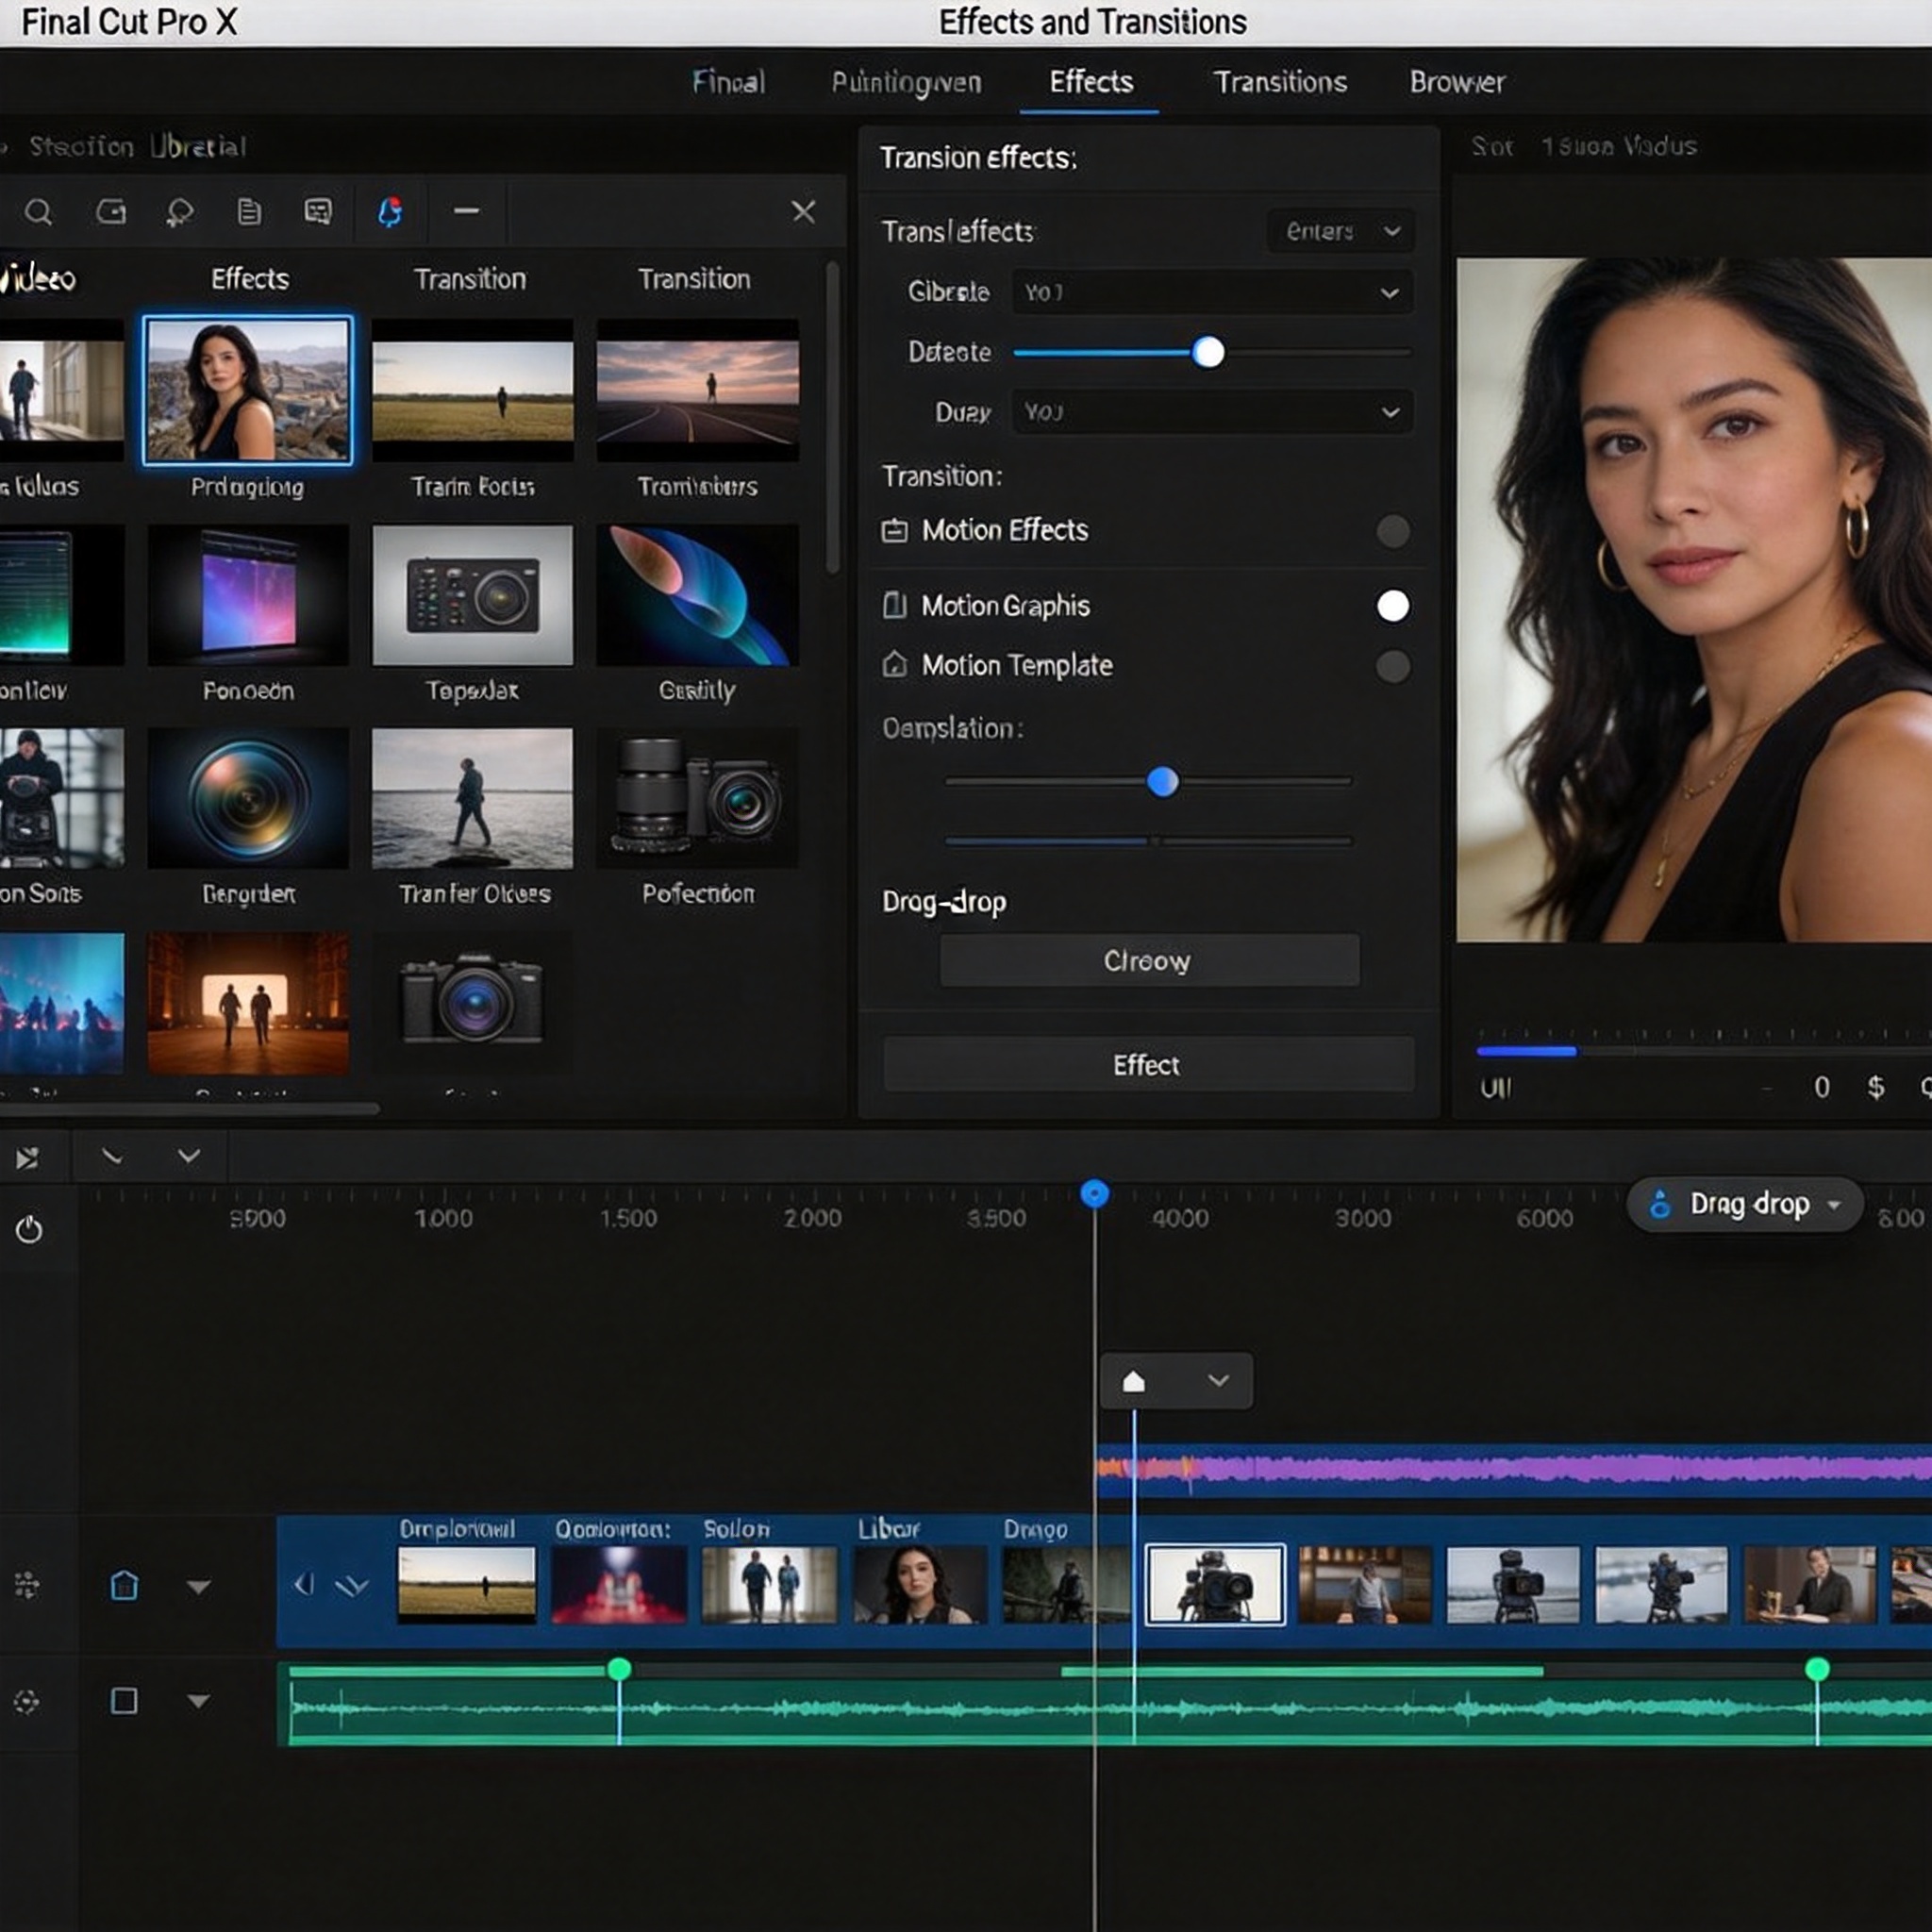
Task: Check the square box on audio track header
Action: click(x=124, y=1701)
